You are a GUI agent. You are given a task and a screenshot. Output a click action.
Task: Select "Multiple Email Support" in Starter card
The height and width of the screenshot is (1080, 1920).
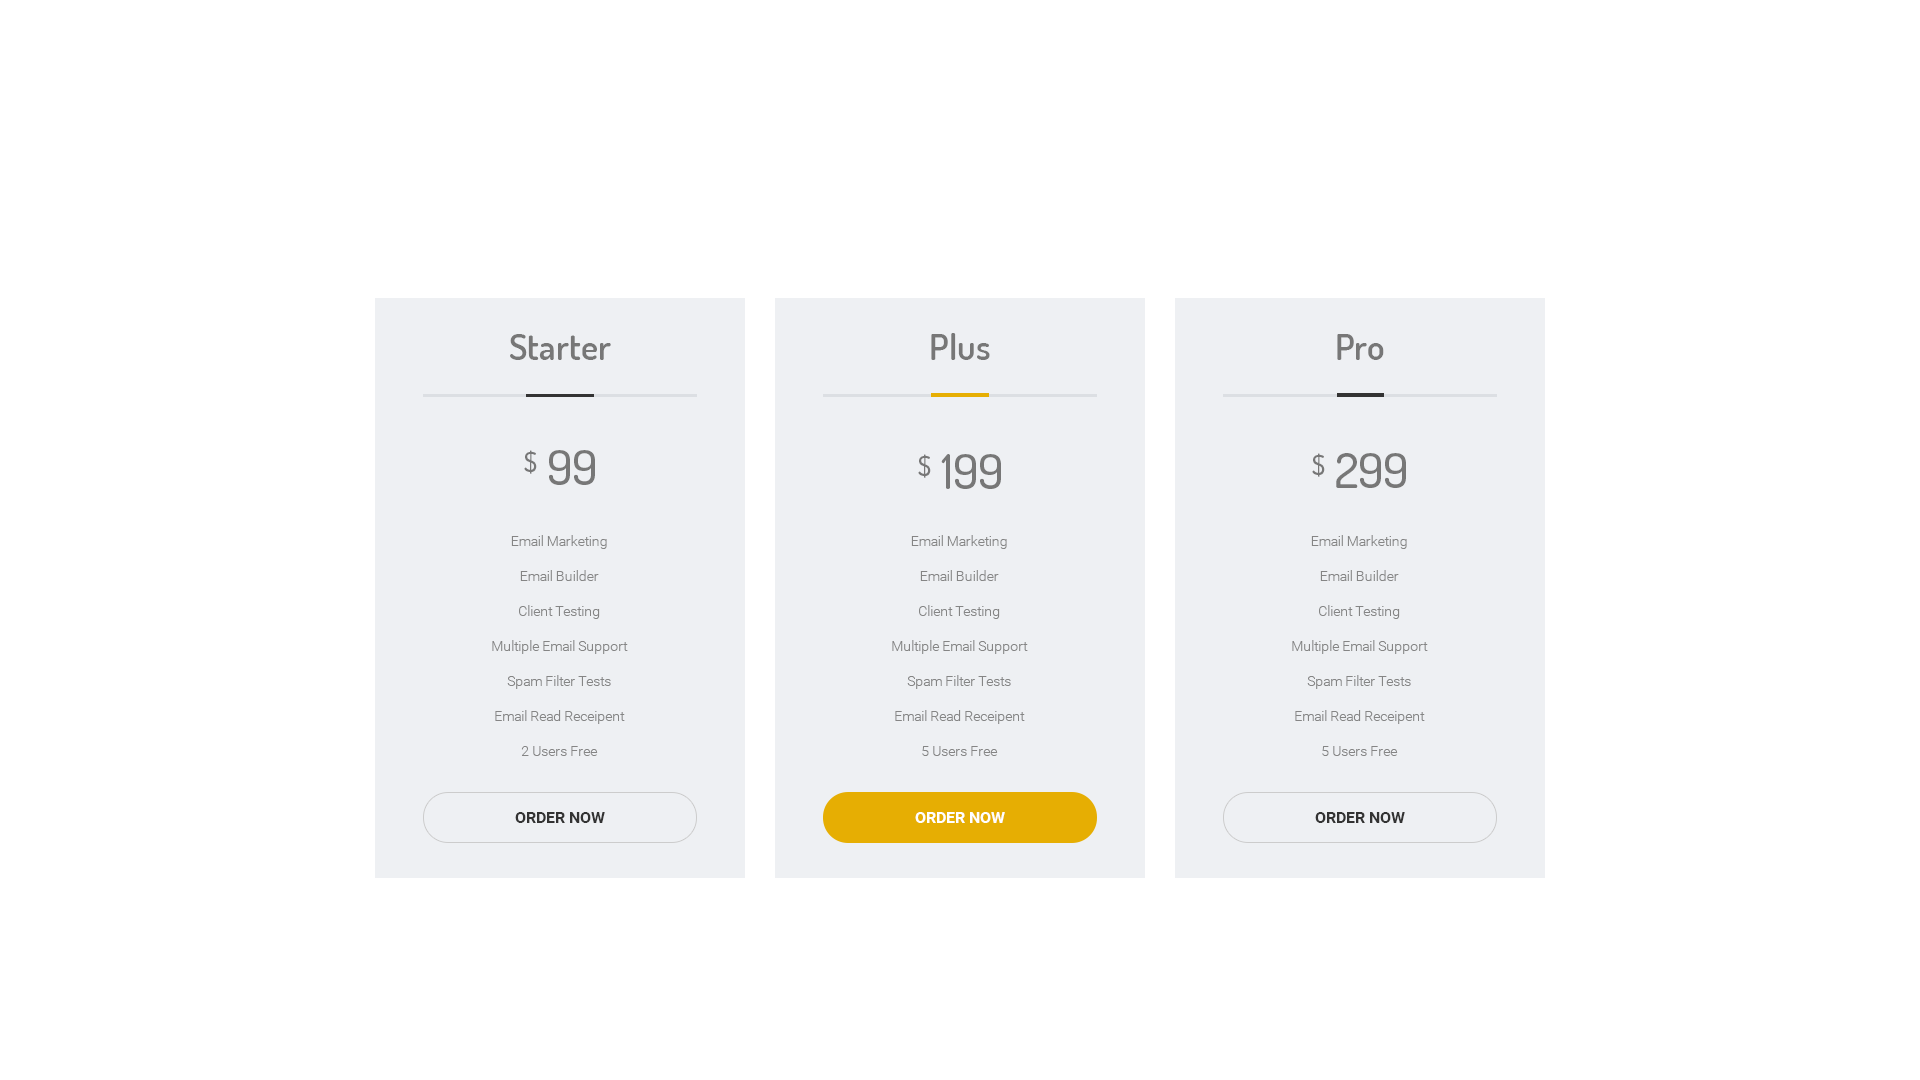point(559,646)
